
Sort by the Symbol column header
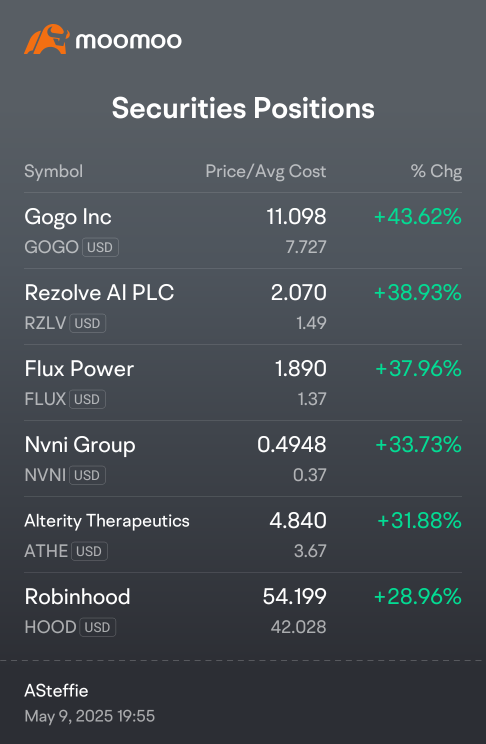point(54,171)
